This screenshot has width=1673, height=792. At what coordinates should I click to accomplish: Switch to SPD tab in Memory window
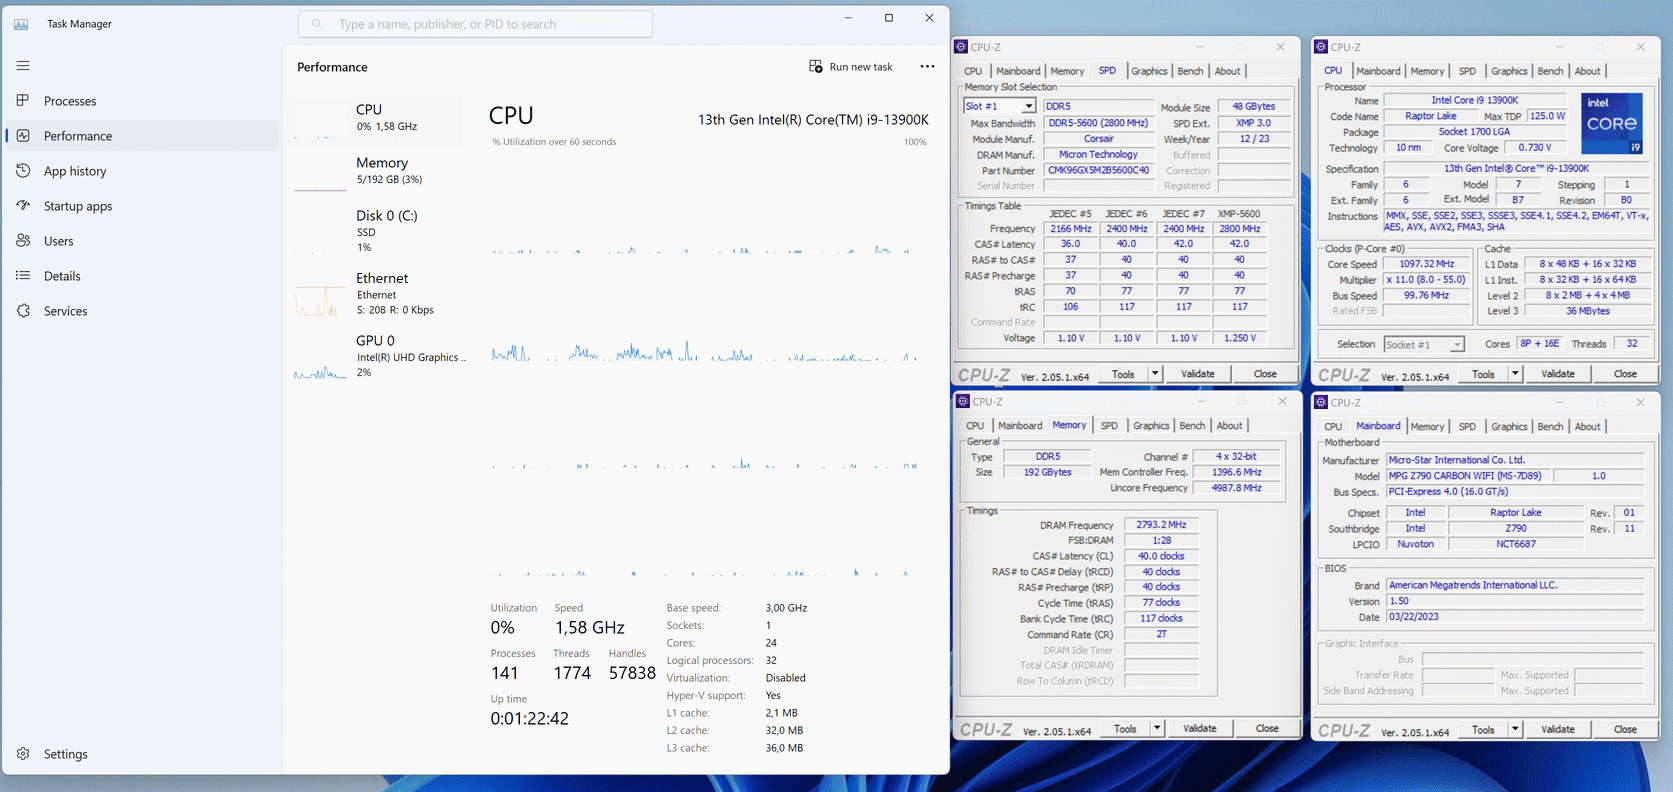1109,426
